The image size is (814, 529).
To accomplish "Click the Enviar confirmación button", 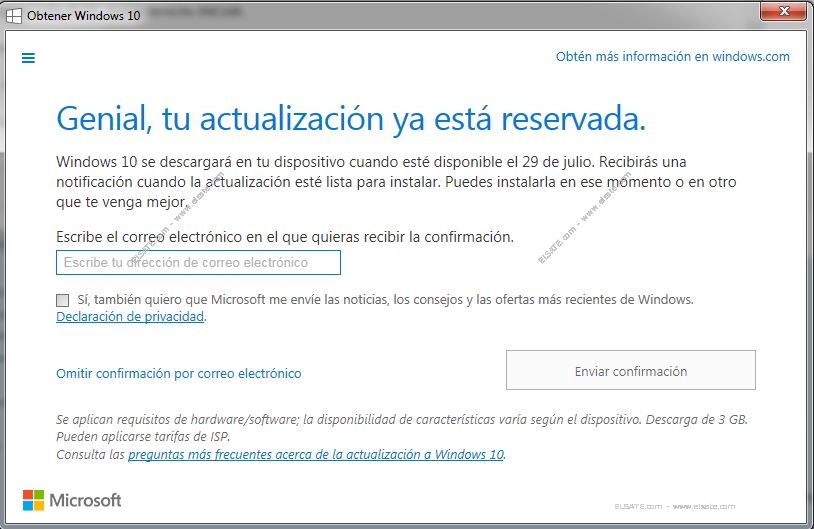I will 631,370.
